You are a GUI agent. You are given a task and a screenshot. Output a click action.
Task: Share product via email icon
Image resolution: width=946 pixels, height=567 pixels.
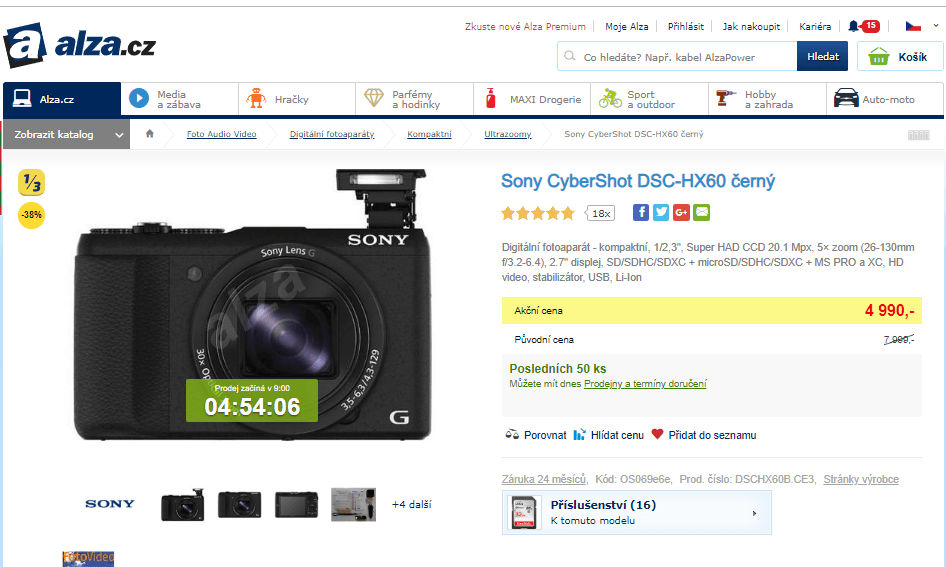702,212
